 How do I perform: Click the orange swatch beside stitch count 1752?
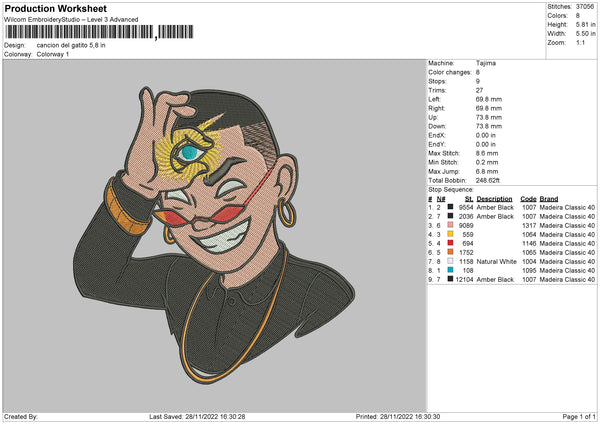pyautogui.click(x=450, y=252)
